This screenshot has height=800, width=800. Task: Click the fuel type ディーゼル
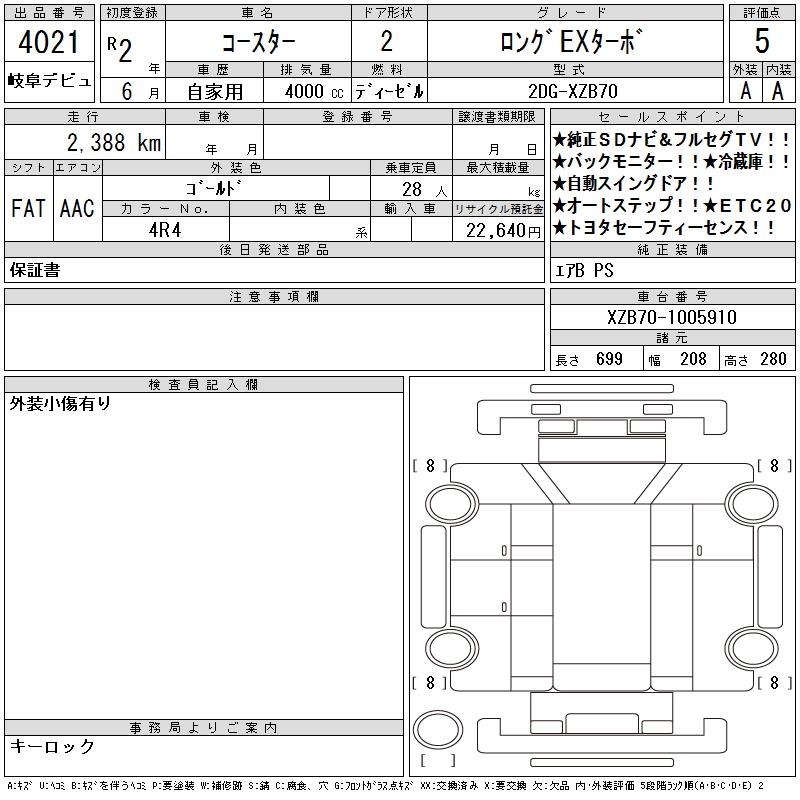[389, 92]
